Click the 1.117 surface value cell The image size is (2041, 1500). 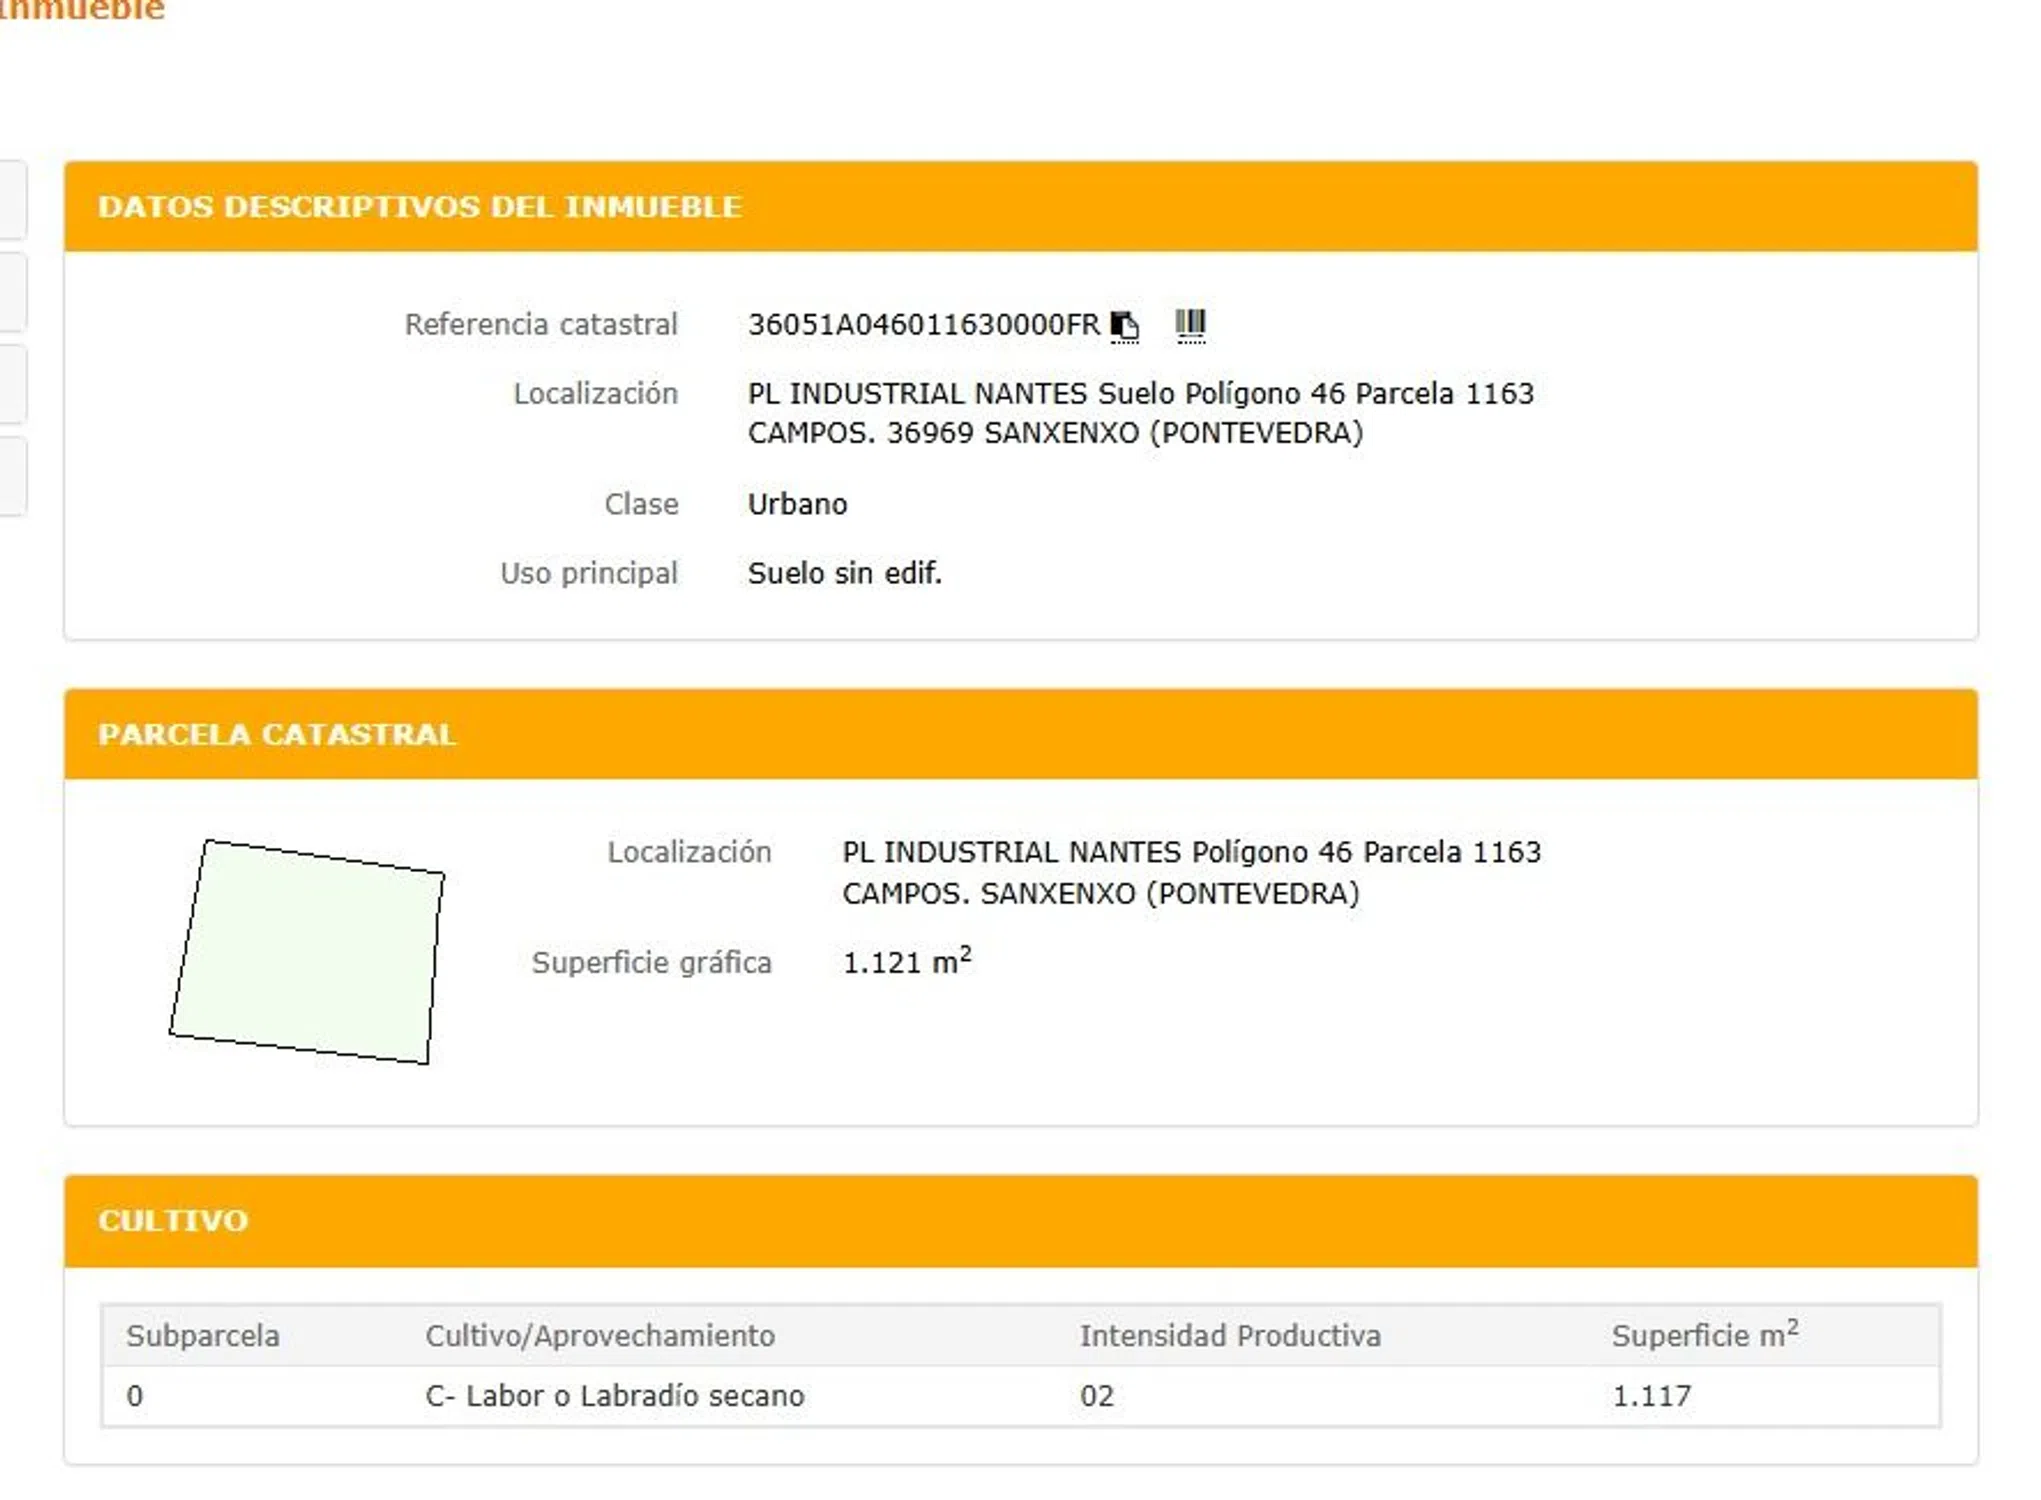tap(1650, 1396)
